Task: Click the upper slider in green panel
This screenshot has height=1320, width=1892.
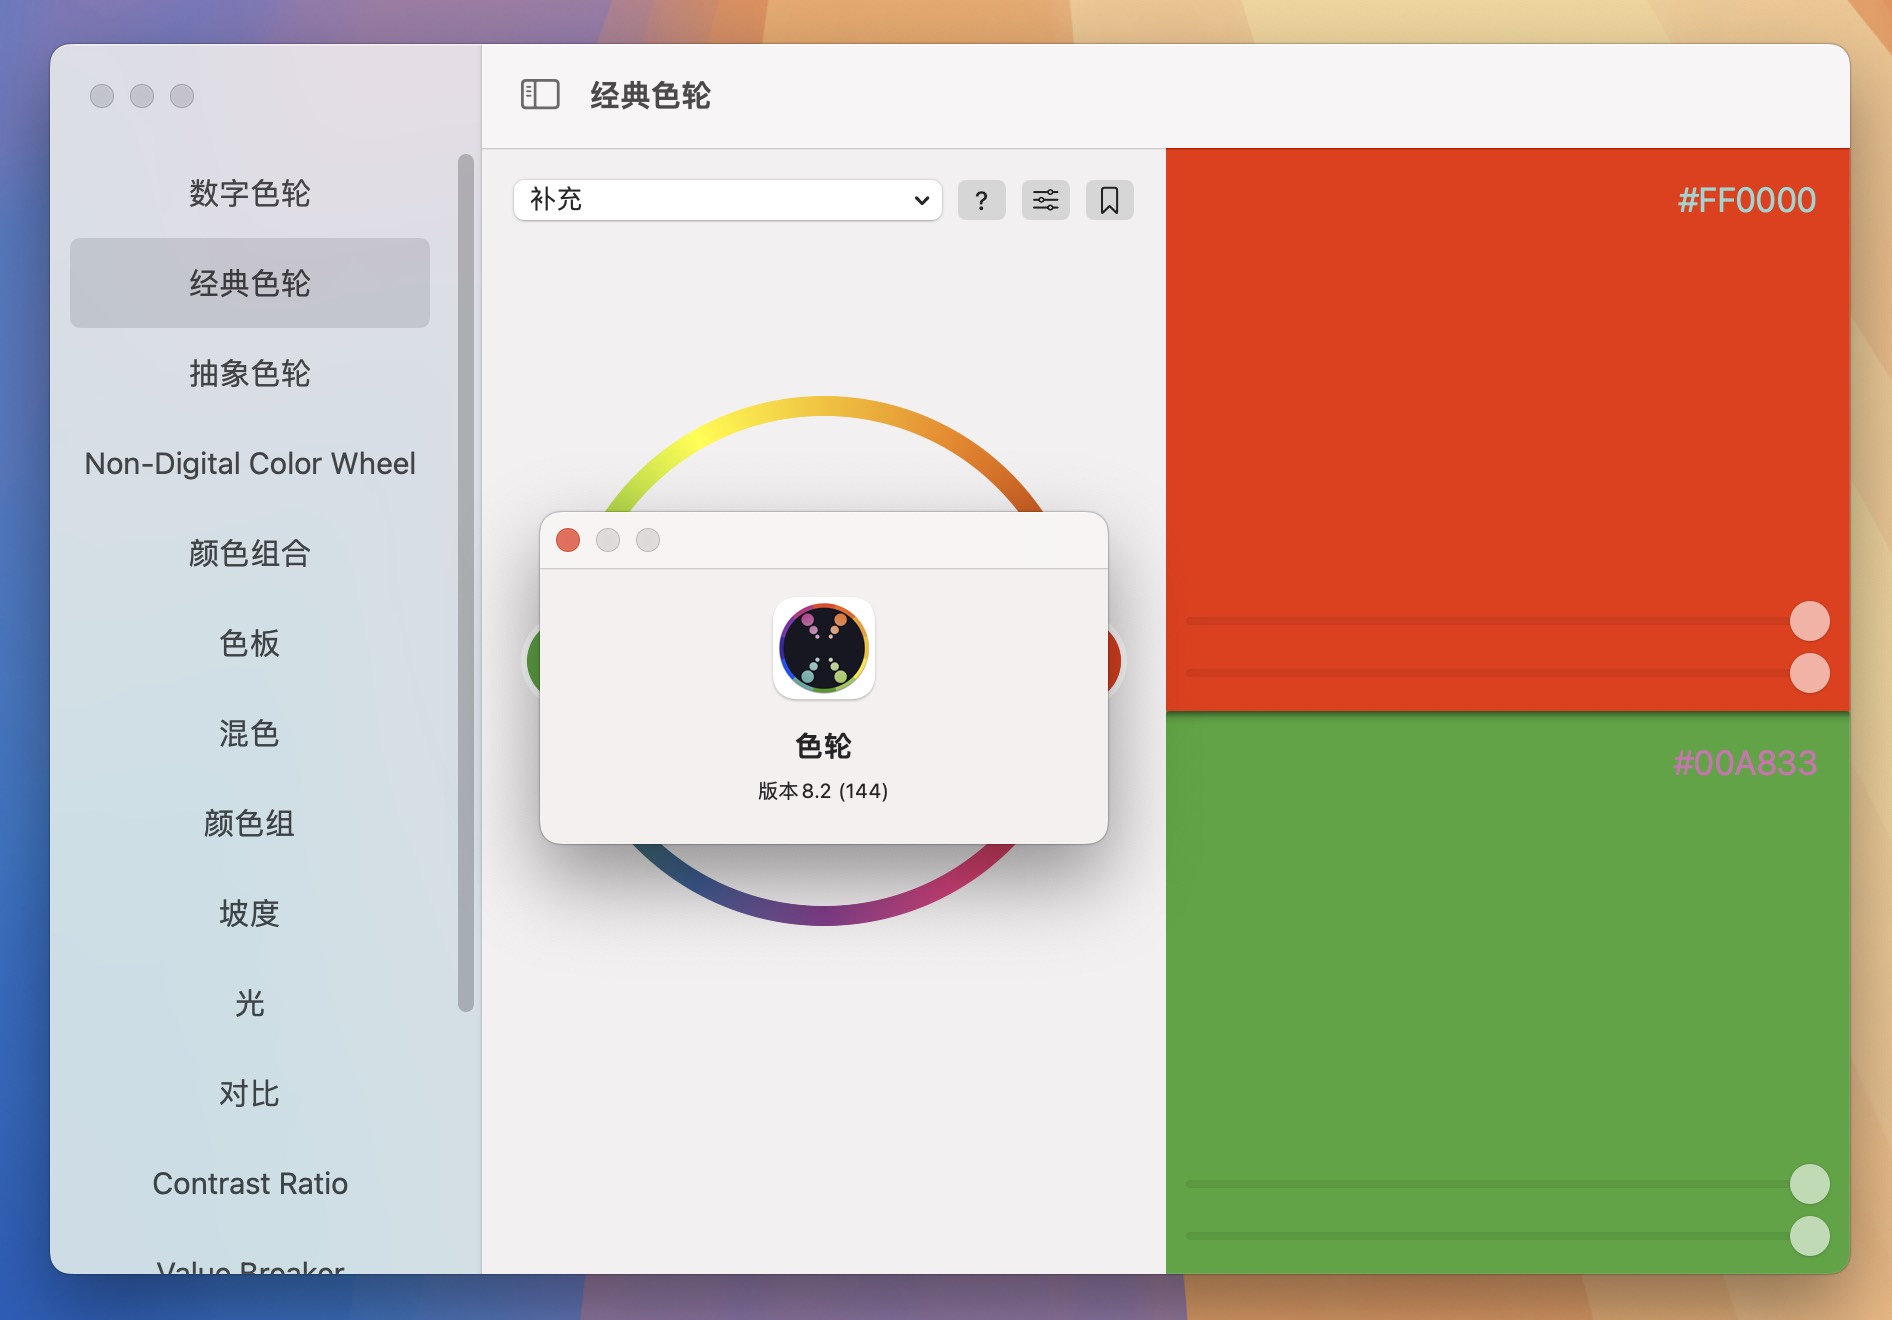Action: (x=1508, y=1184)
